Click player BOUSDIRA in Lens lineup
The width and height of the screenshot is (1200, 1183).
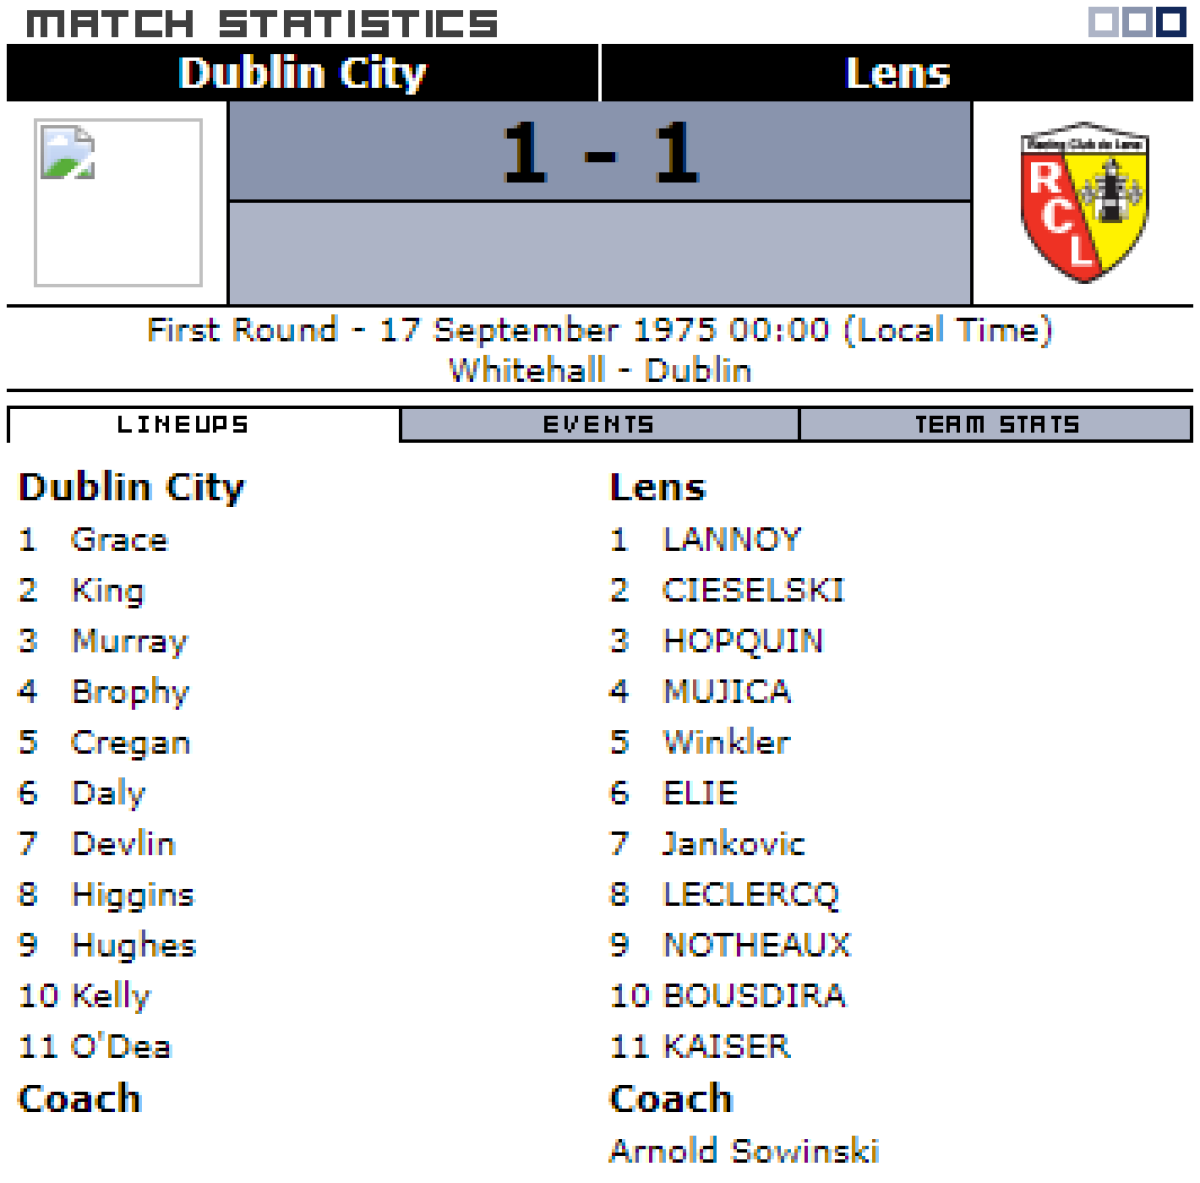pyautogui.click(x=754, y=996)
